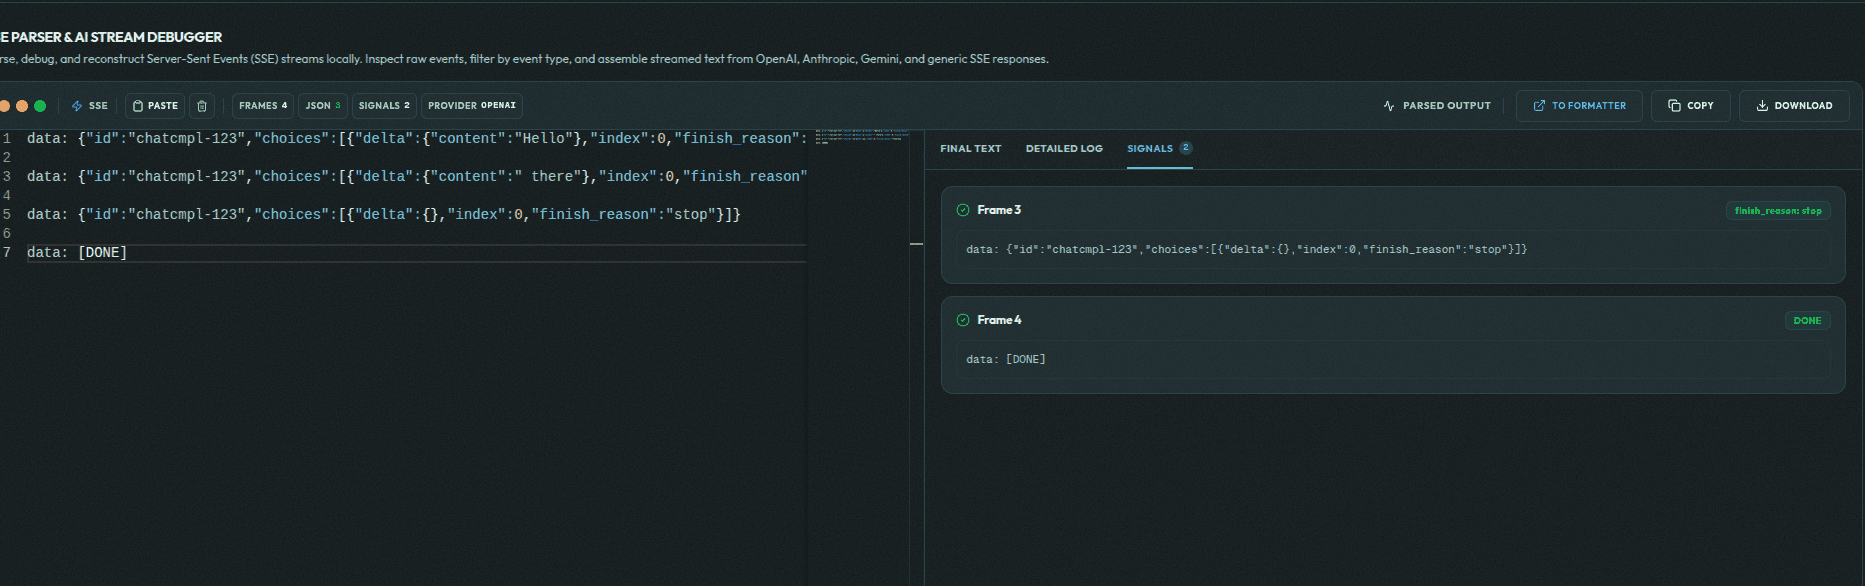Click the green window dot

coord(40,106)
